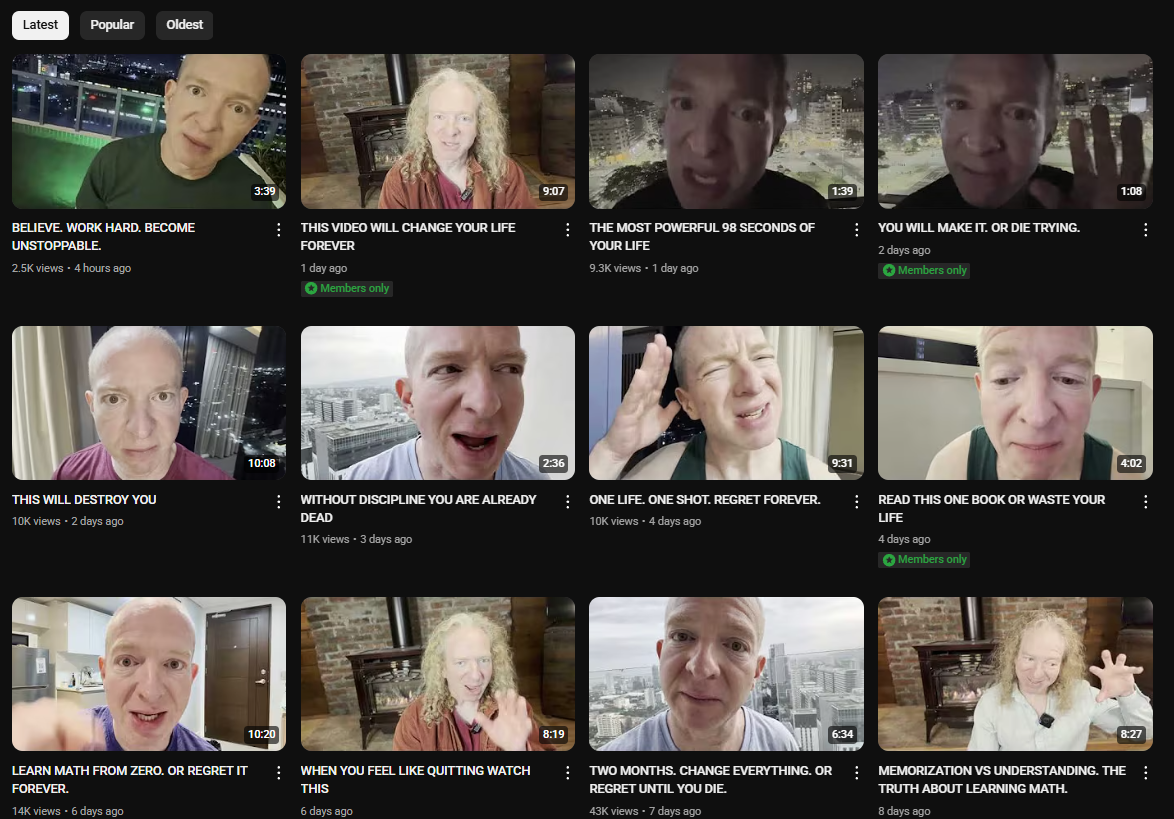Image resolution: width=1174 pixels, height=819 pixels.
Task: Click the '14K views • 6 days ago' text
Action: (x=67, y=811)
